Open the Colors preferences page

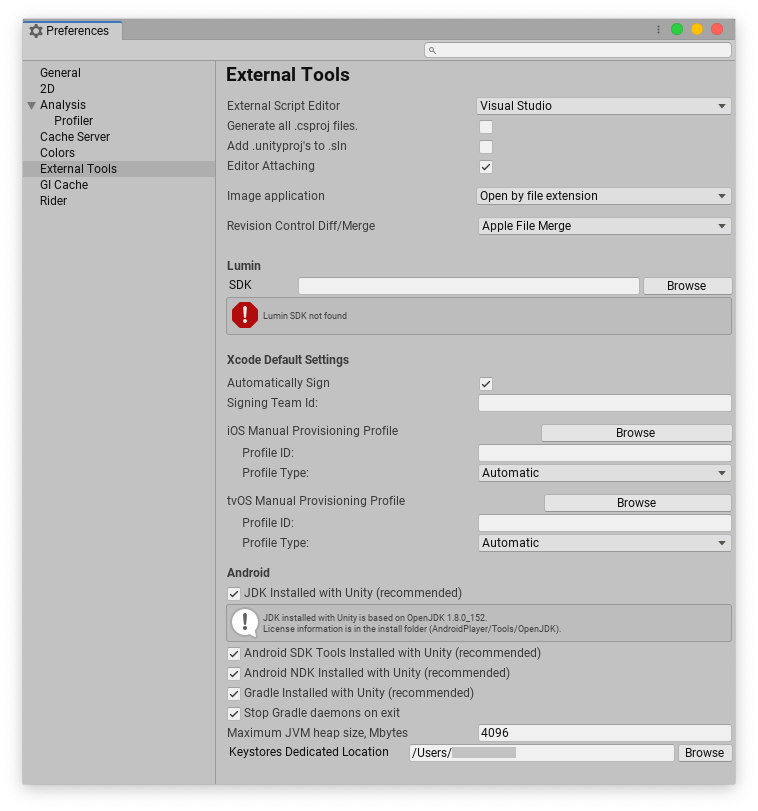coord(57,153)
